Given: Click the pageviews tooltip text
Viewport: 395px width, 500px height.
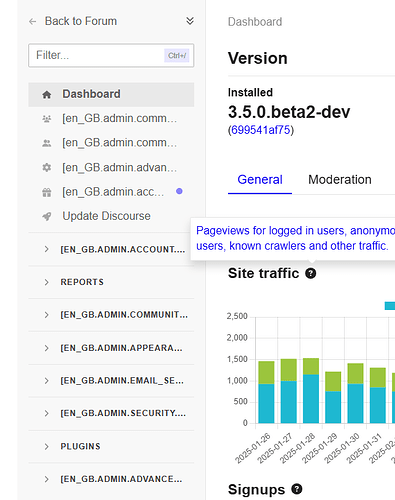Looking at the screenshot, I should click(x=295, y=238).
